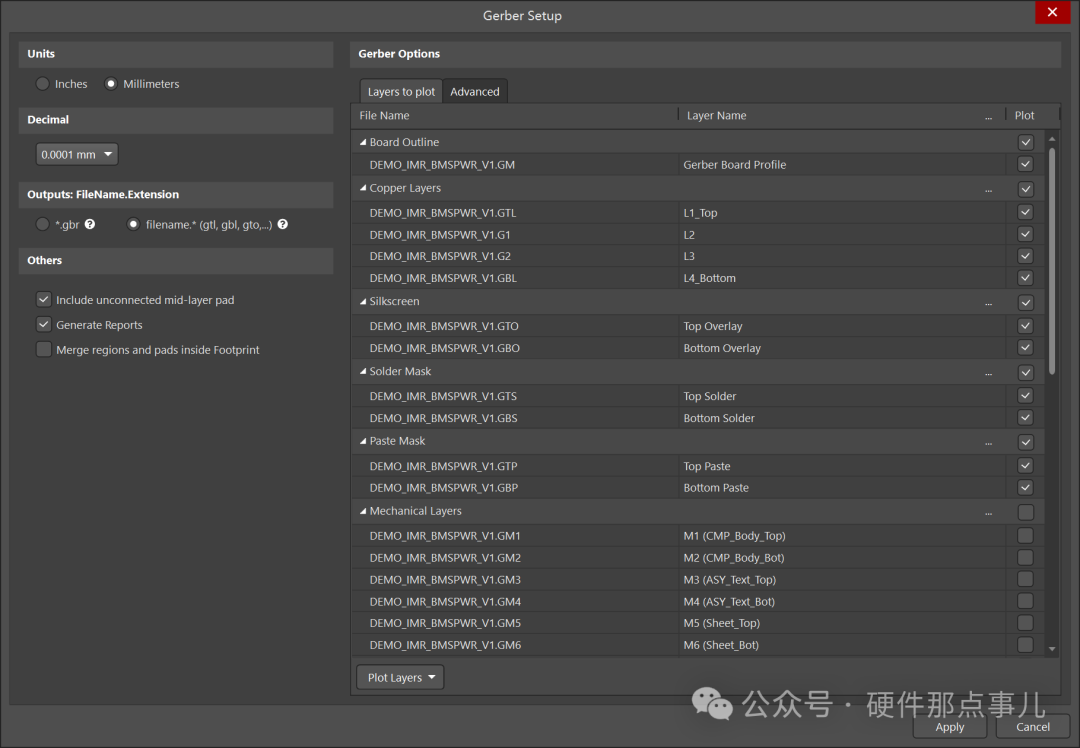Image resolution: width=1080 pixels, height=748 pixels.
Task: Toggle Plot checkbox for Solder Mask group
Action: point(1026,373)
